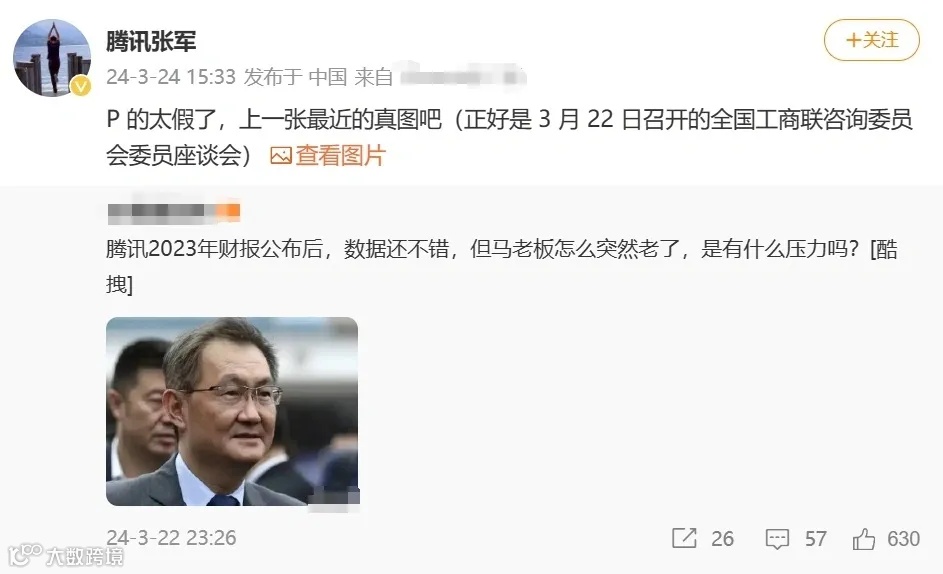Click the 大数跨境 watermark logo
This screenshot has width=943, height=574.
(x=66, y=555)
